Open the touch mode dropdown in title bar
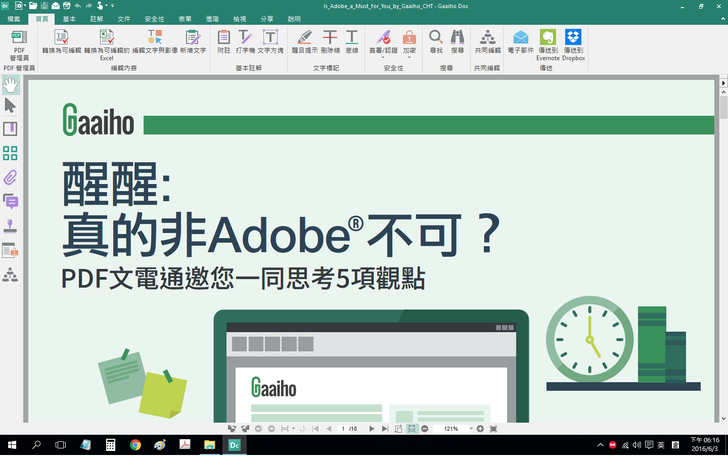Screen dimensions: 728x457 tap(106, 6)
